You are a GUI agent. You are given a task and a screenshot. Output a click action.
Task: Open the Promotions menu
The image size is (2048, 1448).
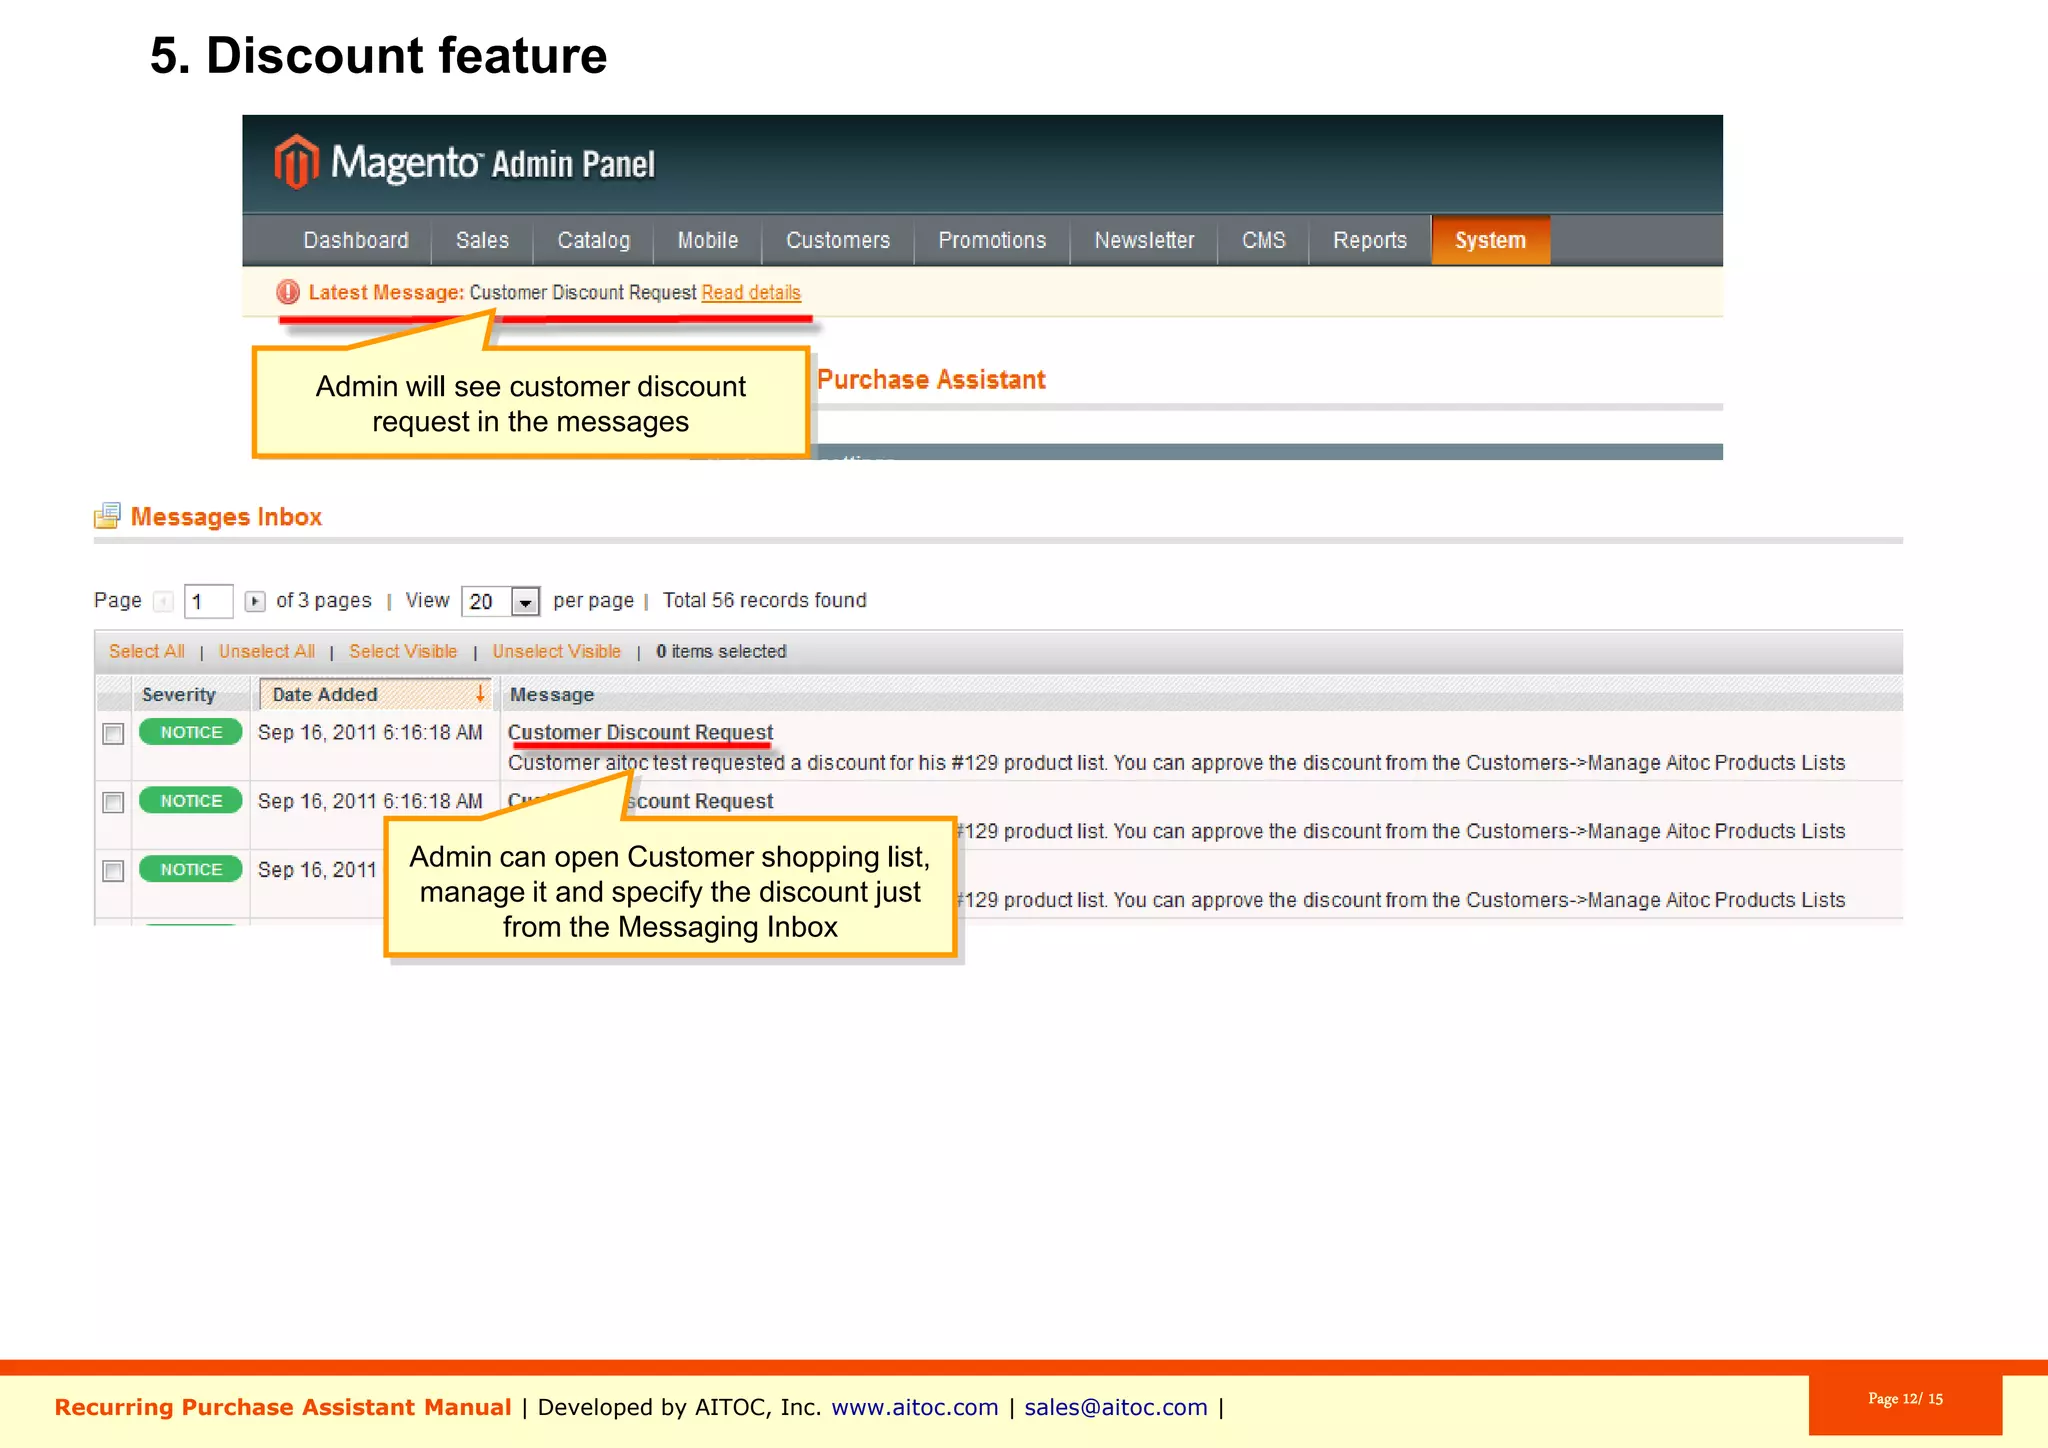click(x=992, y=240)
